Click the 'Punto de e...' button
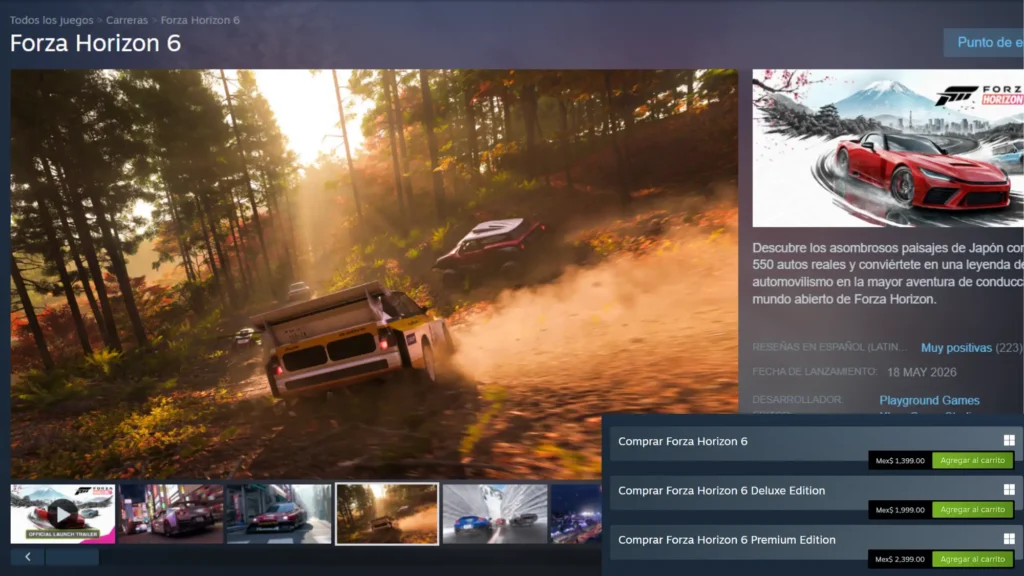1024x576 pixels. 984,42
